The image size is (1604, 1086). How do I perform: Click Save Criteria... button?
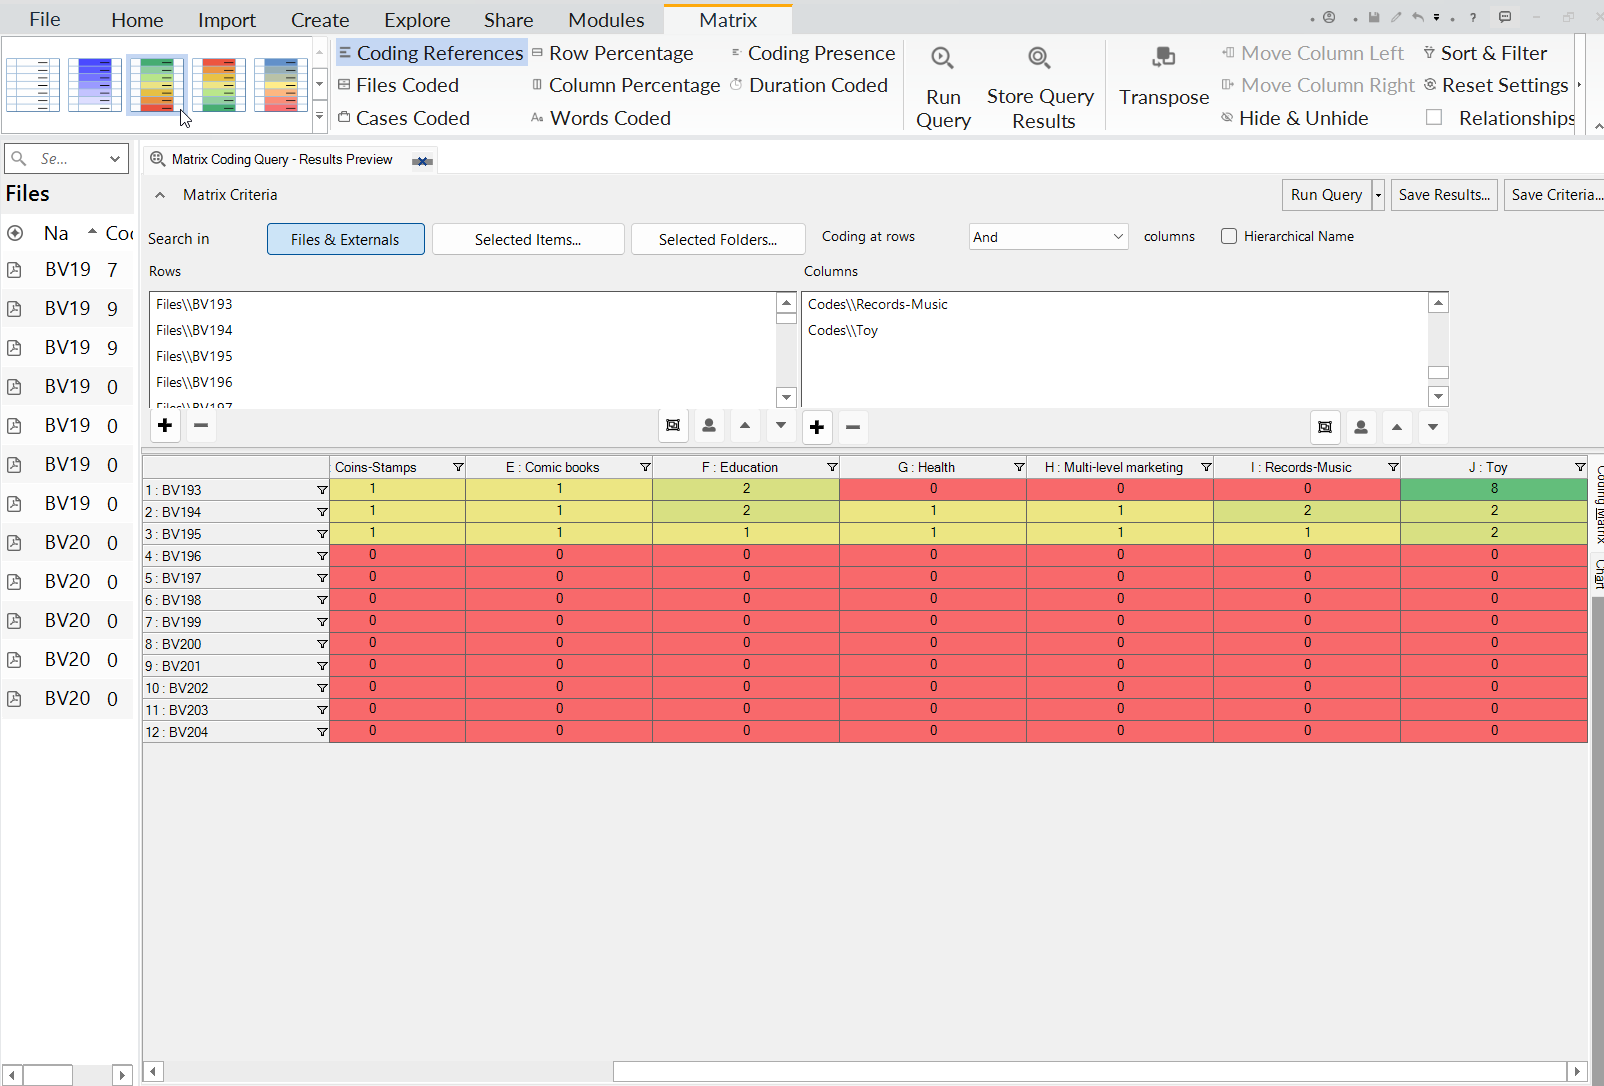click(1556, 195)
